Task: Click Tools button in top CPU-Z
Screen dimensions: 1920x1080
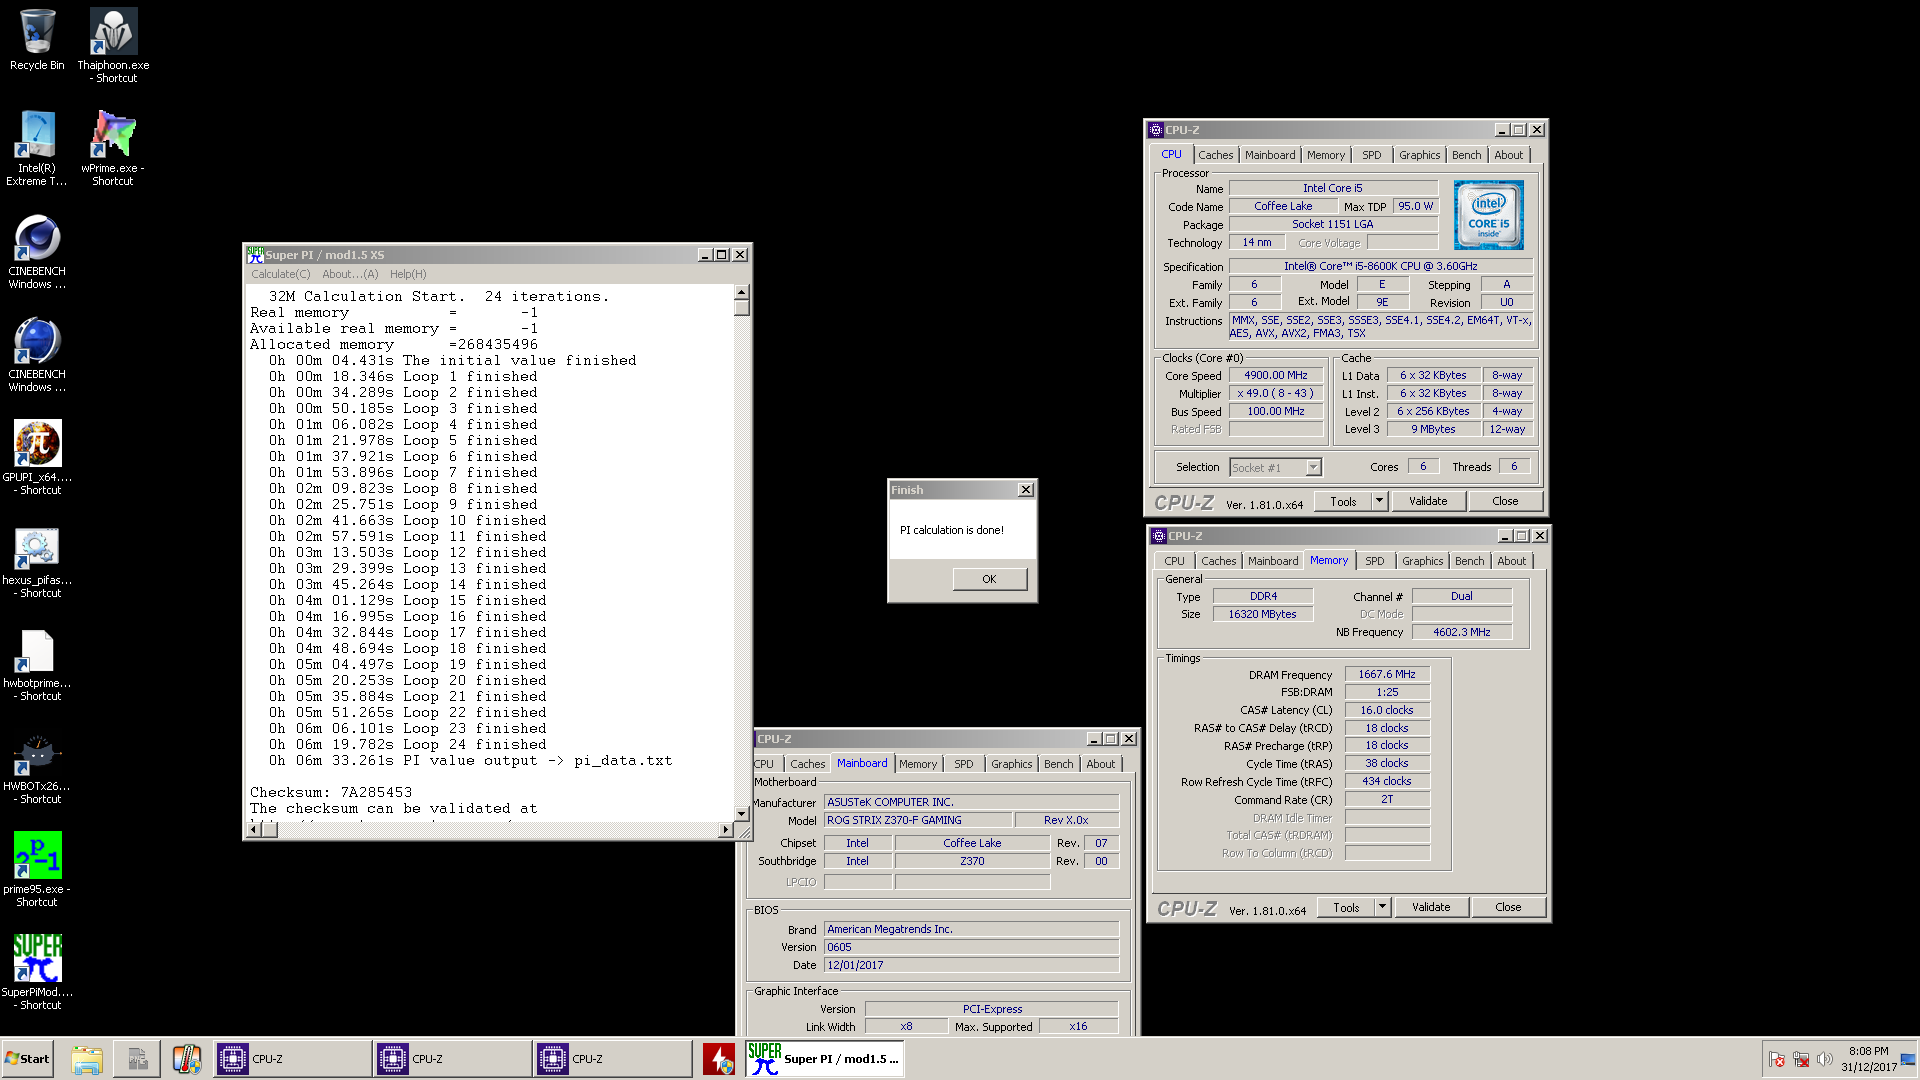Action: pos(1343,501)
